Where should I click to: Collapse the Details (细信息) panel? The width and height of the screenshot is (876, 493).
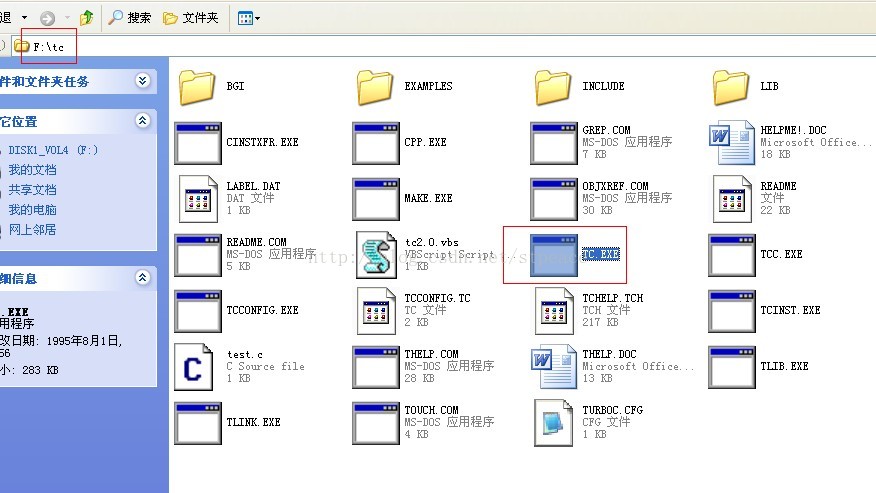(x=142, y=278)
